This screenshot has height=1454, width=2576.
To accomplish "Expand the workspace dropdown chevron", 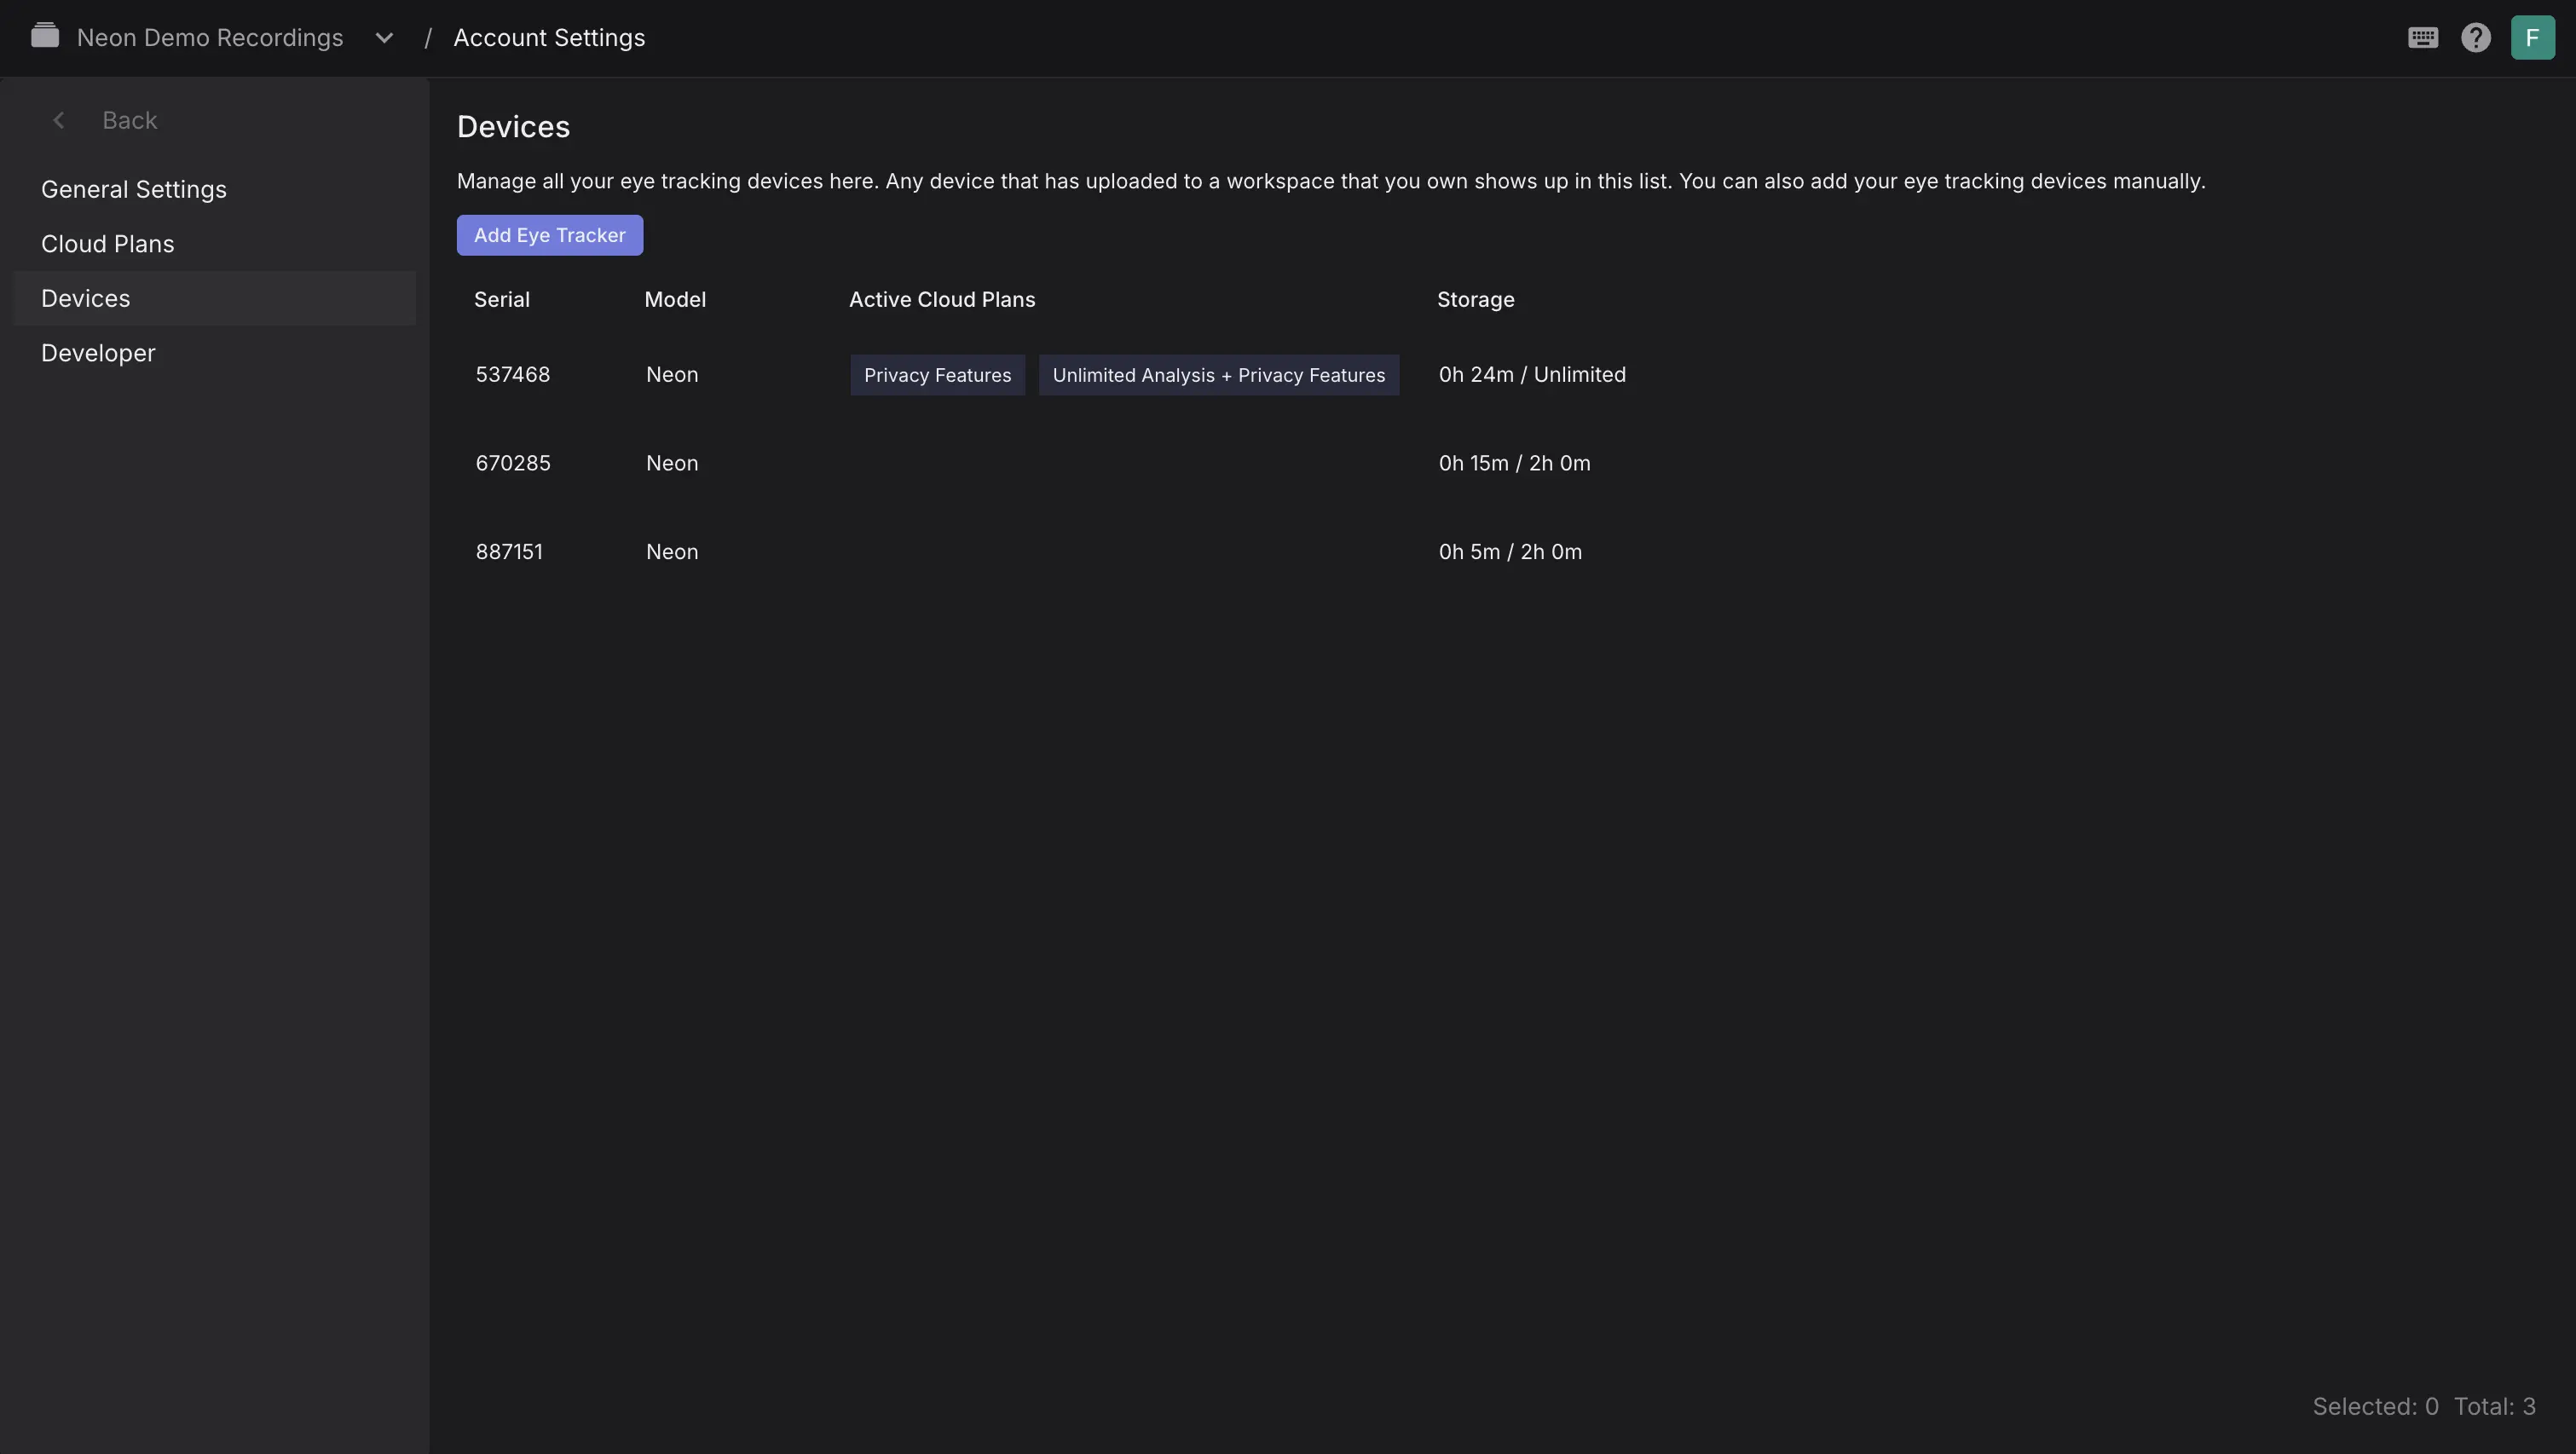I will 384,38.
